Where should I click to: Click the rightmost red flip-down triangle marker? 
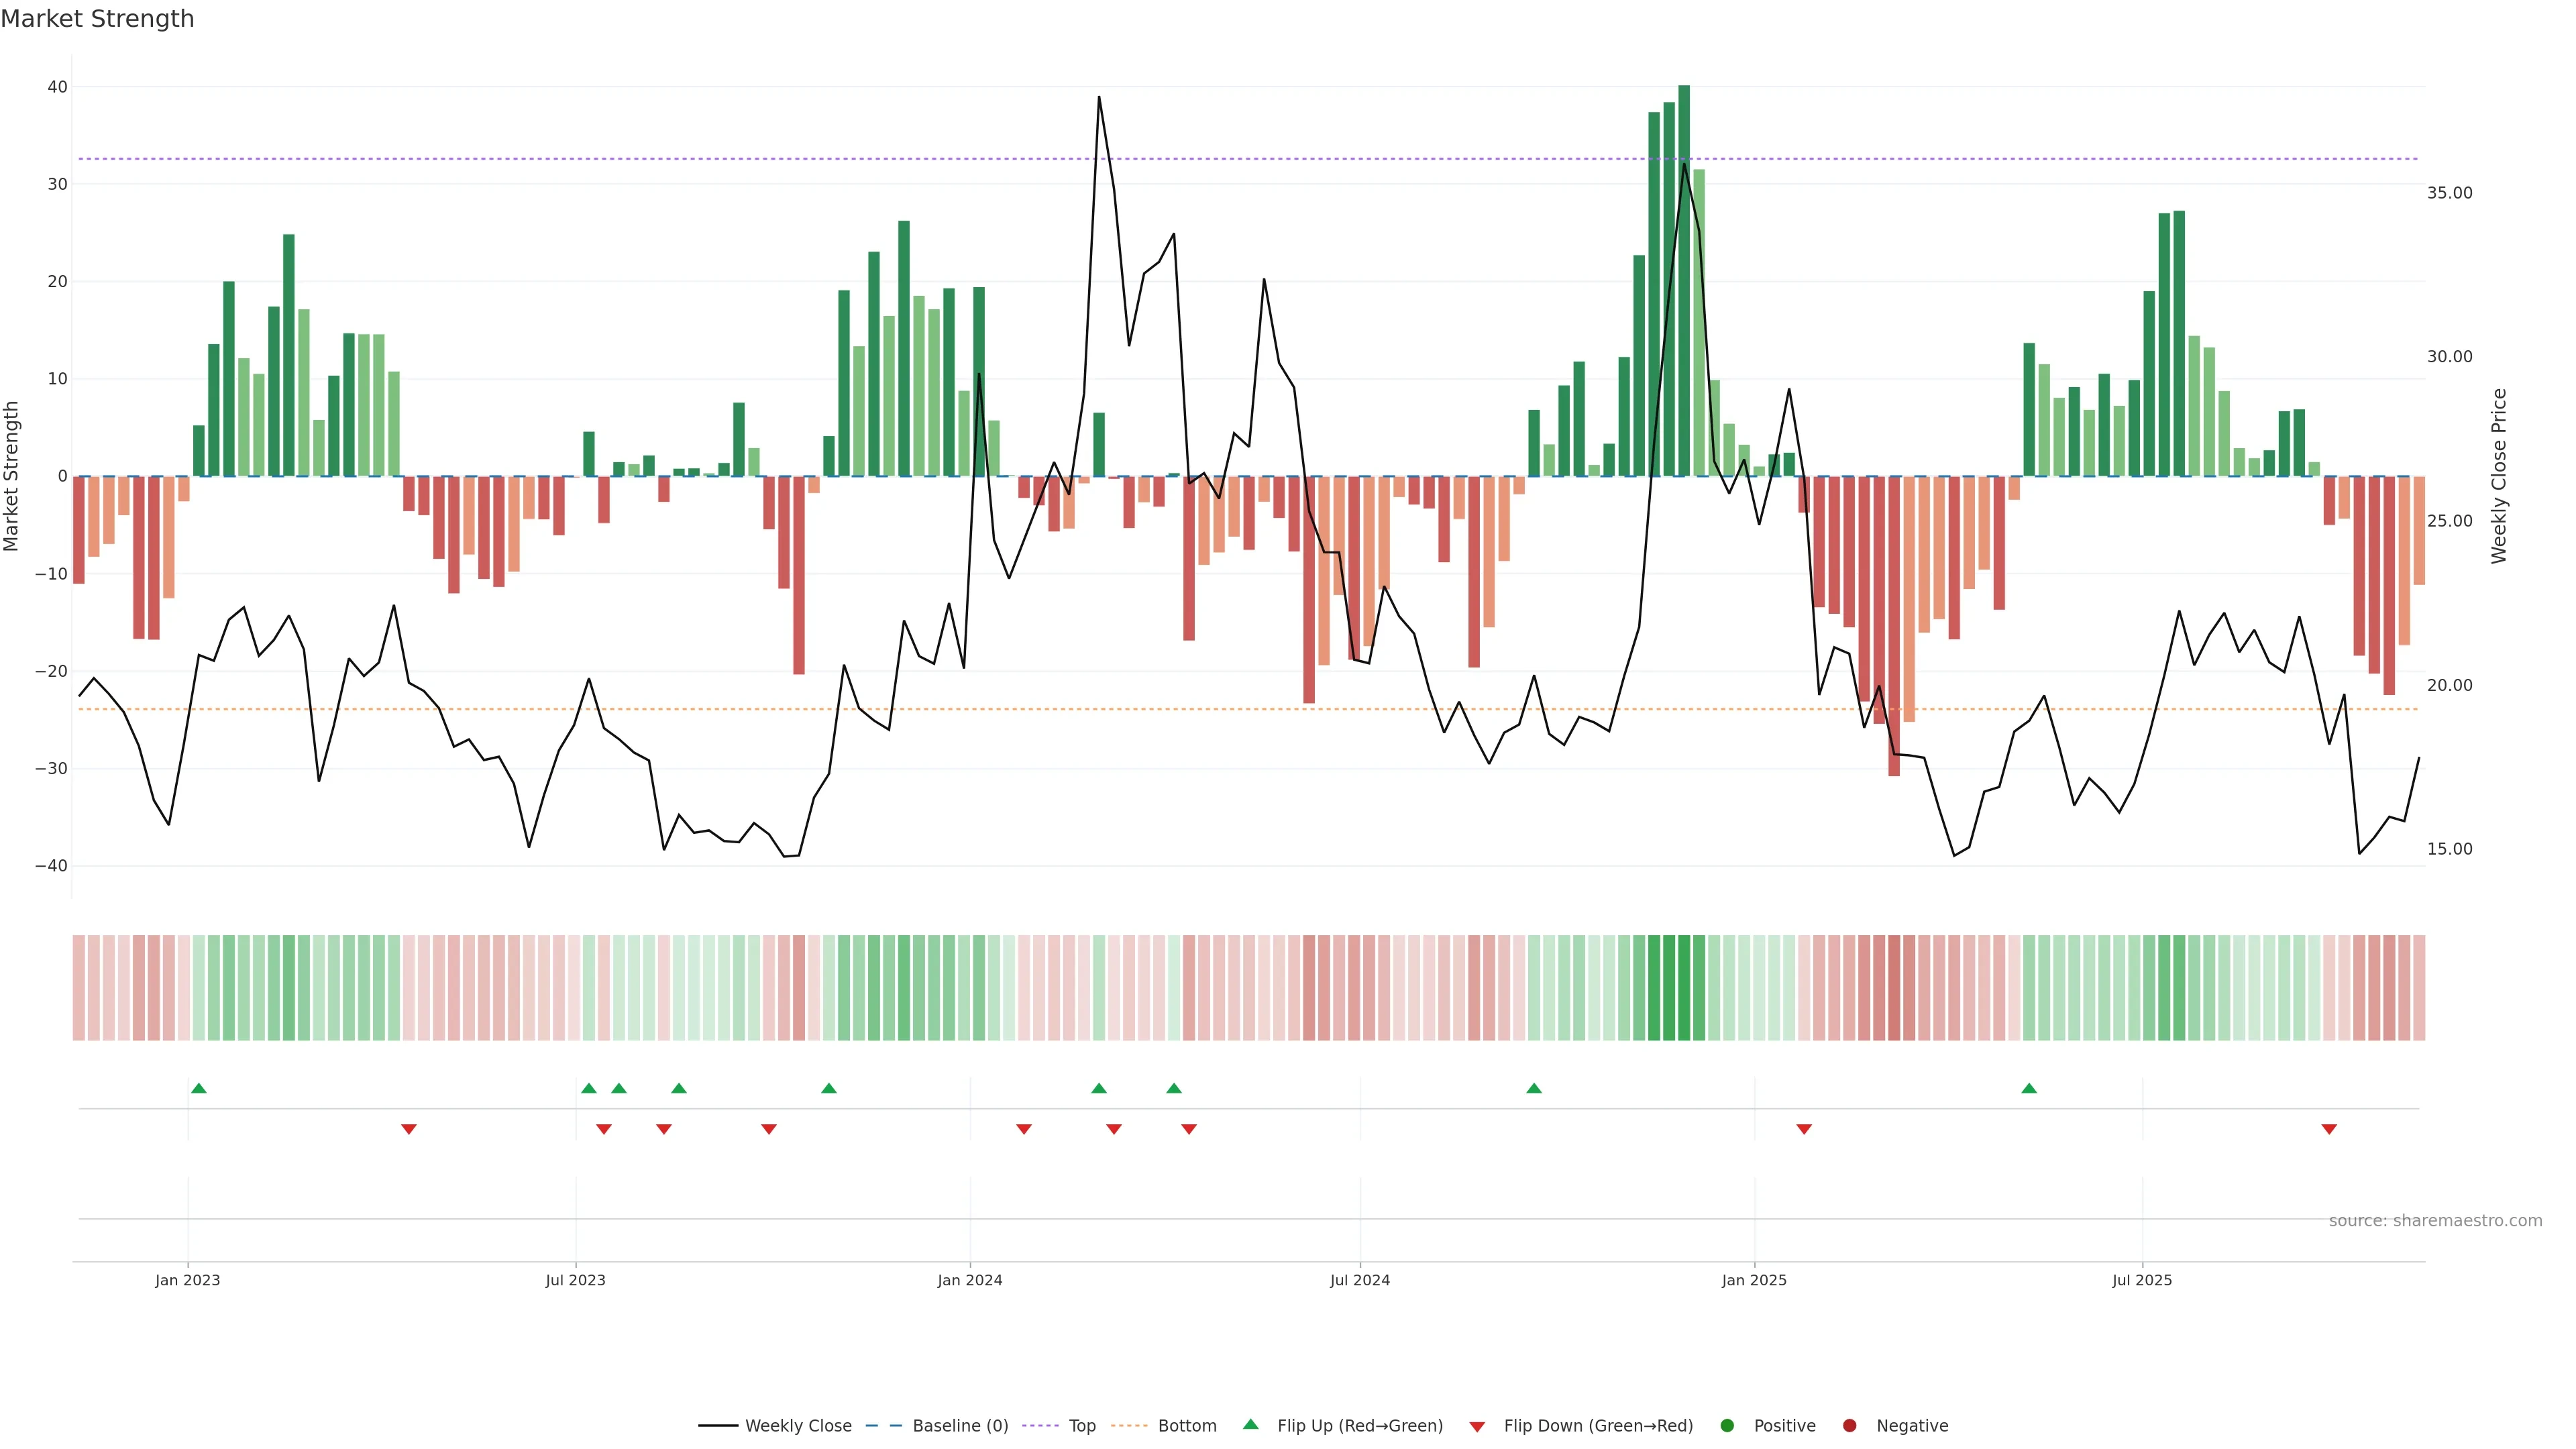click(2329, 1129)
